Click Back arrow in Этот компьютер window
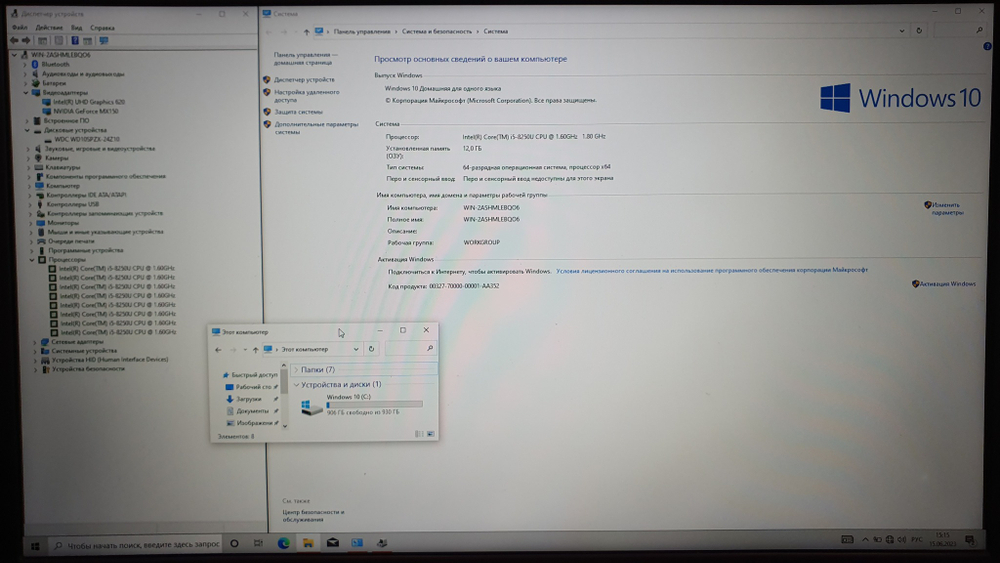 (x=218, y=349)
